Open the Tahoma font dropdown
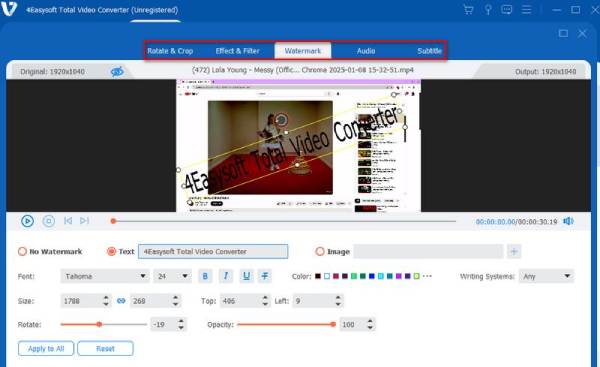 pyautogui.click(x=104, y=276)
